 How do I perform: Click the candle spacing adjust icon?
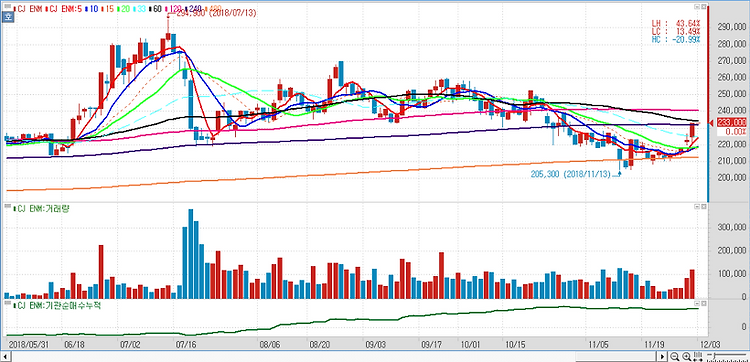coord(698,357)
